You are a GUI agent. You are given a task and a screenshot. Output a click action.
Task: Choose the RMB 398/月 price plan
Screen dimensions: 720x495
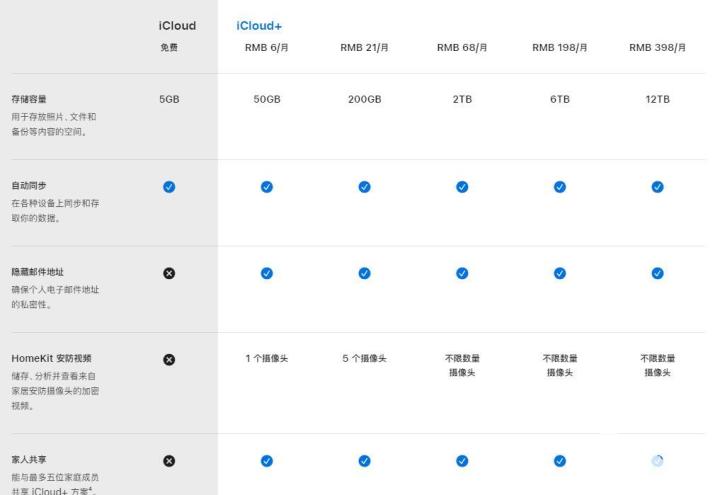(x=657, y=48)
